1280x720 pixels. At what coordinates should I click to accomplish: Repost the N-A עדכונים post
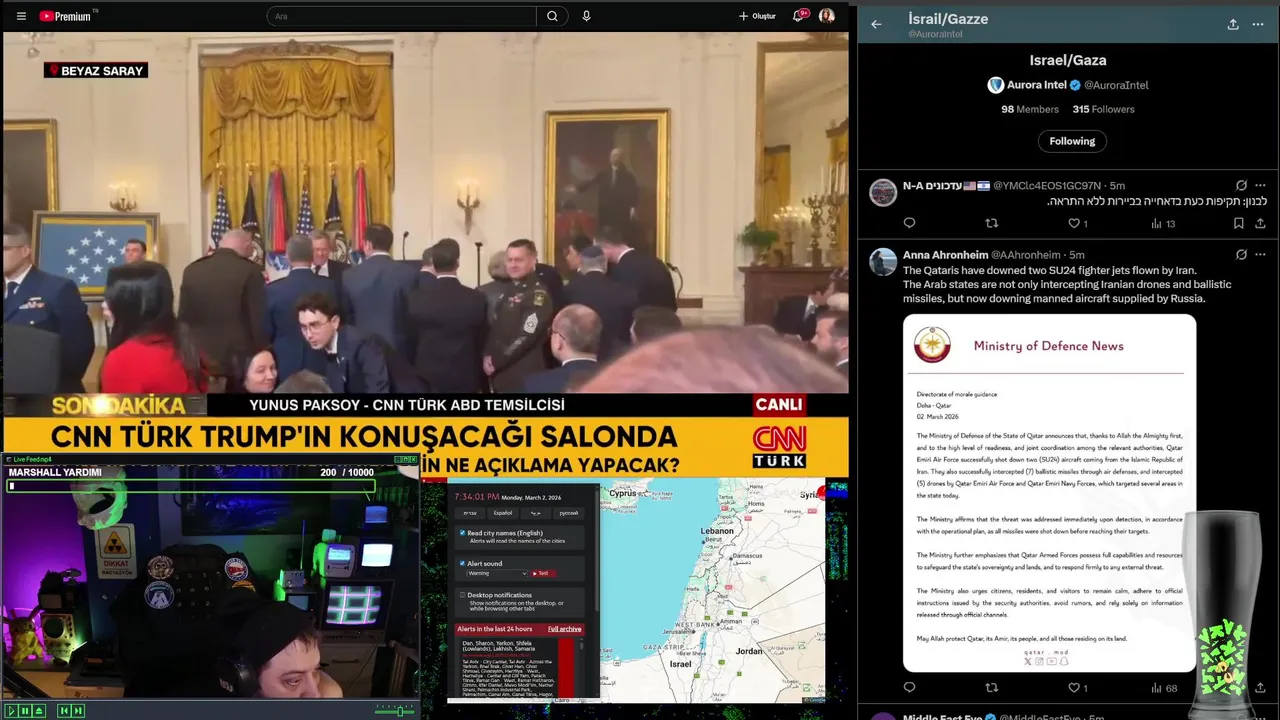tap(992, 223)
